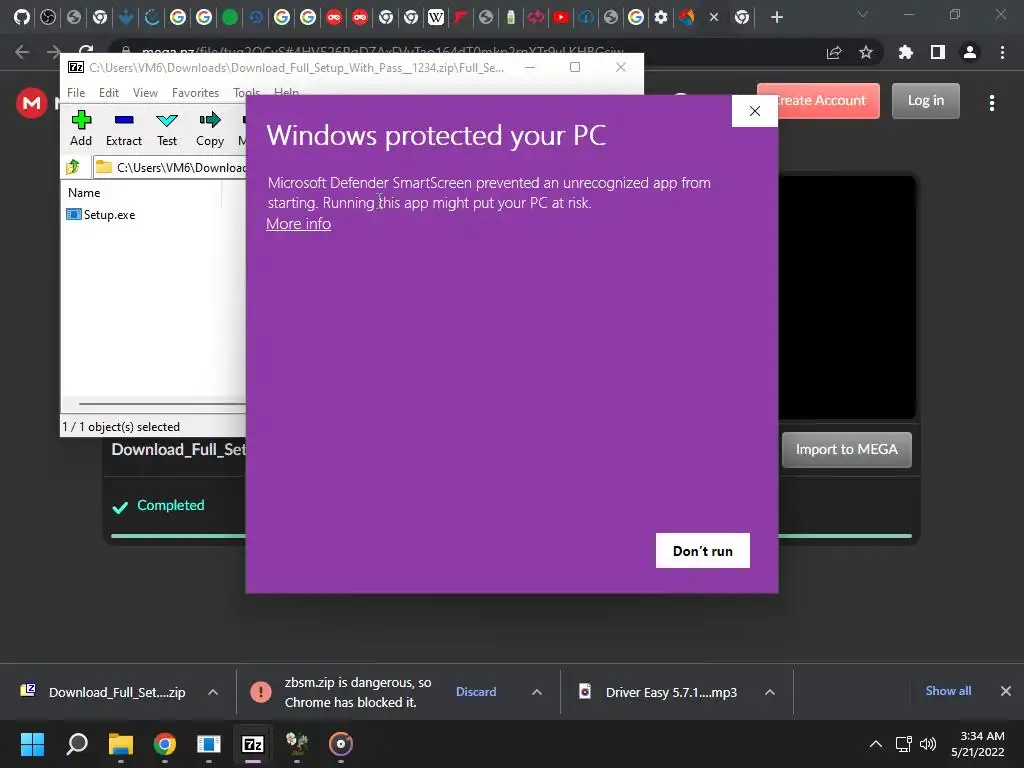The height and width of the screenshot is (768, 1024).
Task: Close the Chrome downloads bar
Action: (x=1006, y=691)
